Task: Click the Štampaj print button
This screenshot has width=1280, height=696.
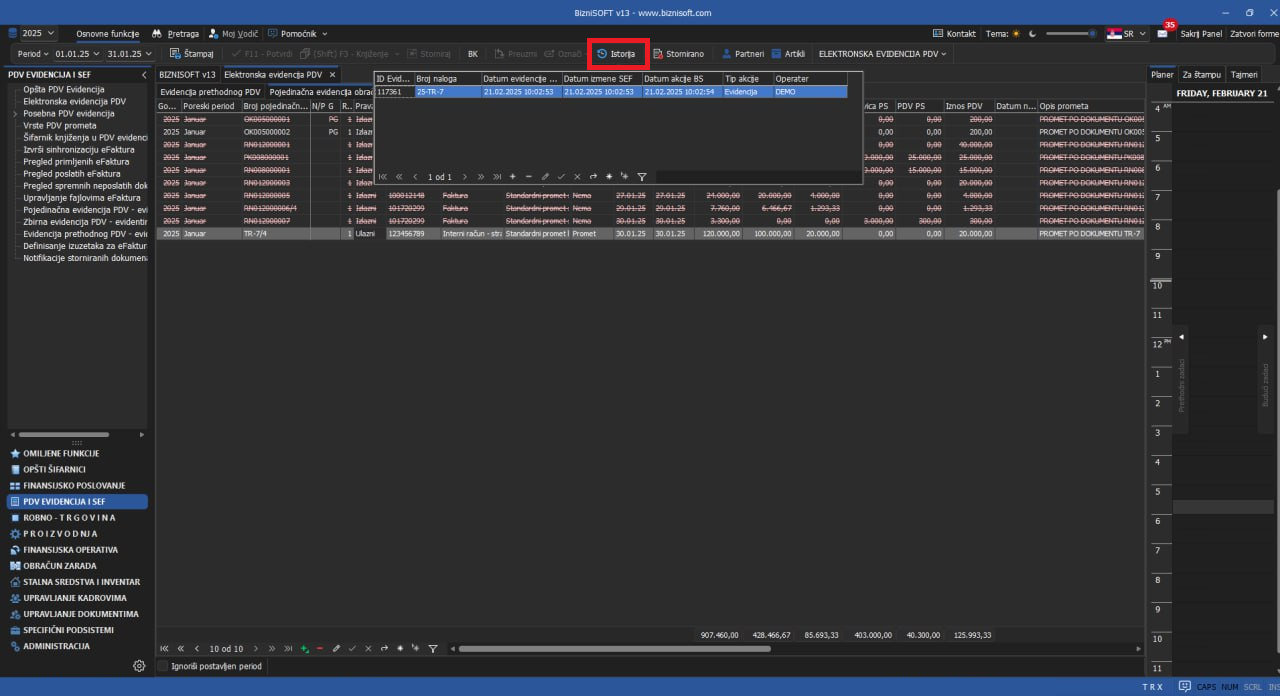Action: point(191,54)
